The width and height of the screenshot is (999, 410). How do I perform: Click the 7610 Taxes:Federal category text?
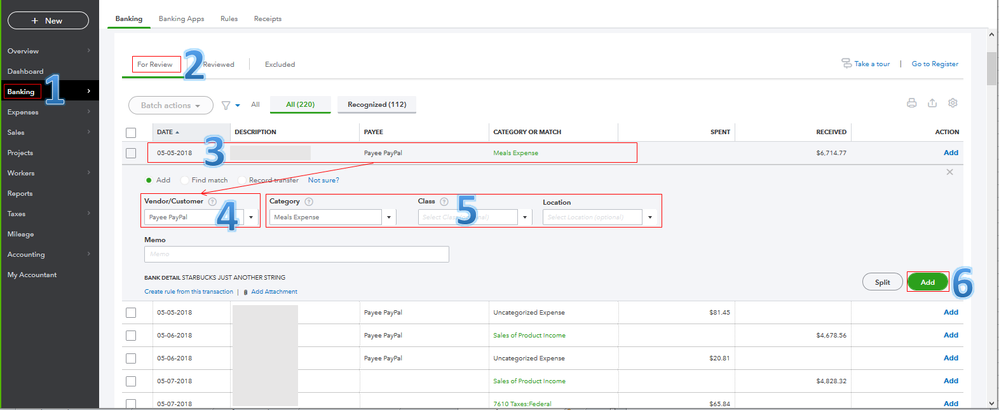[521, 404]
